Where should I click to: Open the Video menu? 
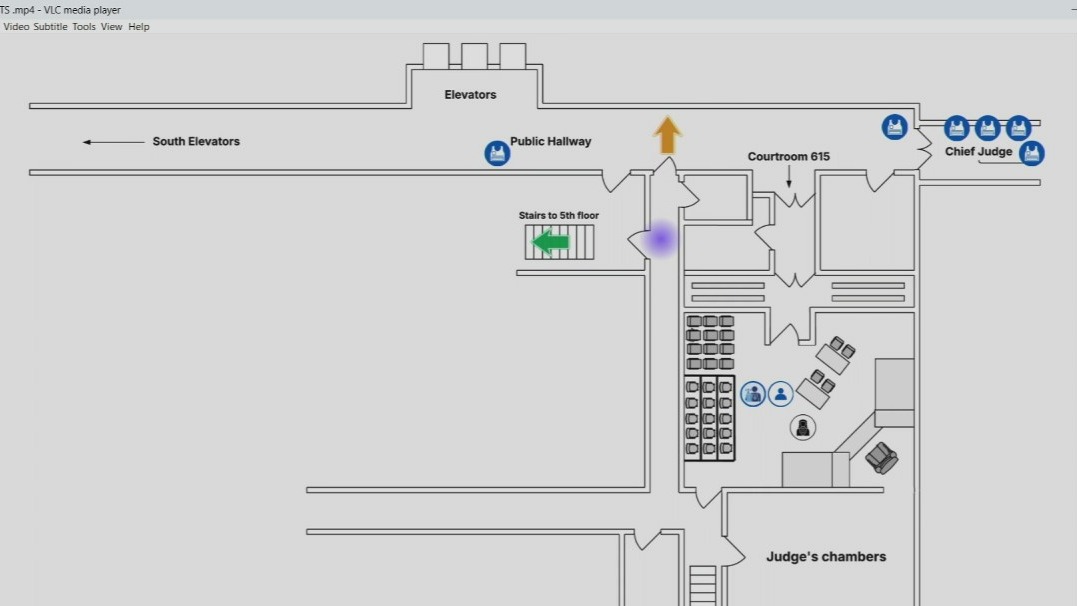pyautogui.click(x=14, y=27)
